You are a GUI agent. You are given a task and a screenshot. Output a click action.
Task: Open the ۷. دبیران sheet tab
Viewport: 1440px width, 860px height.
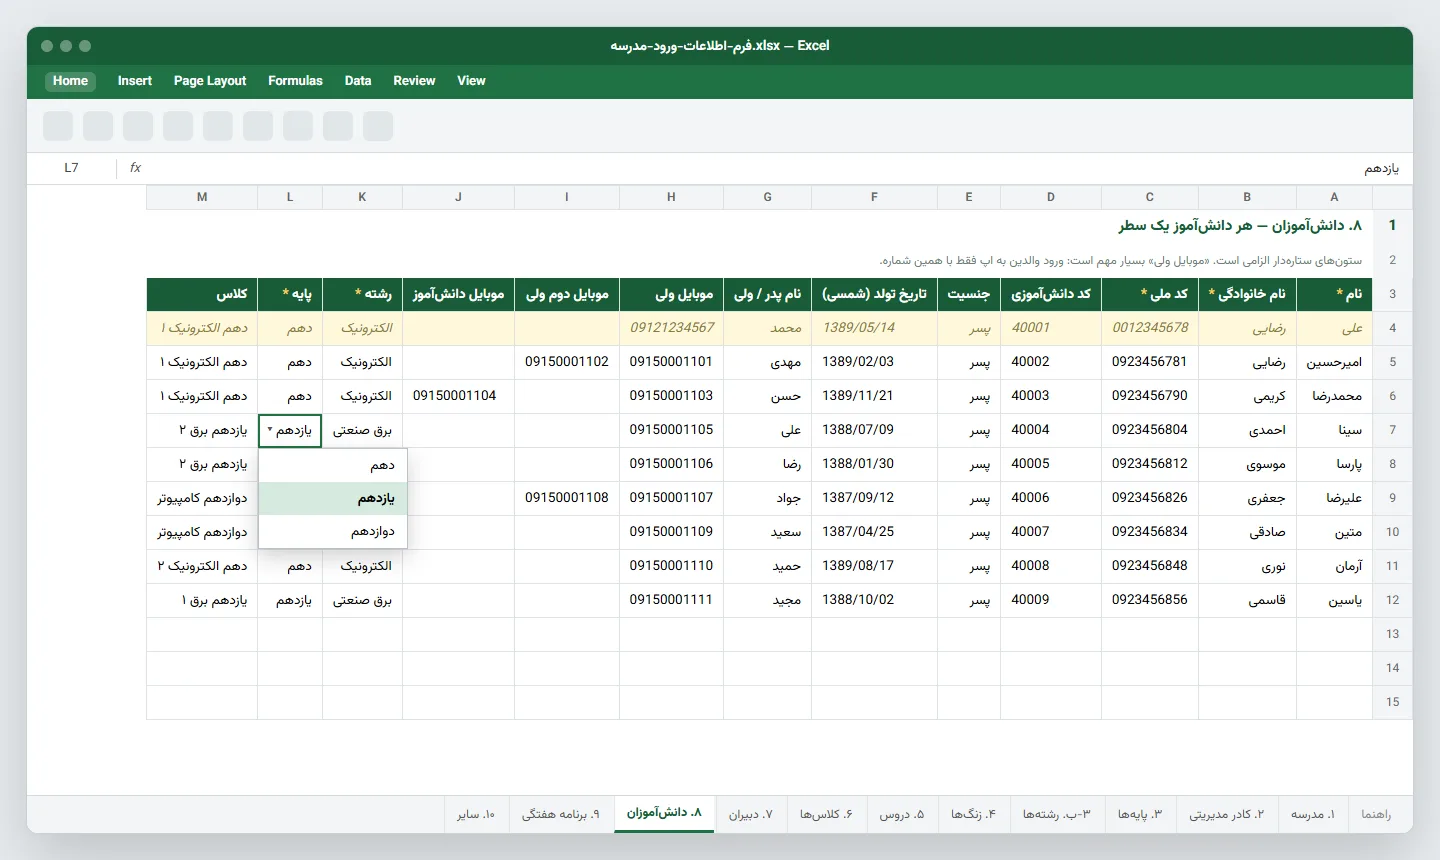click(750, 814)
